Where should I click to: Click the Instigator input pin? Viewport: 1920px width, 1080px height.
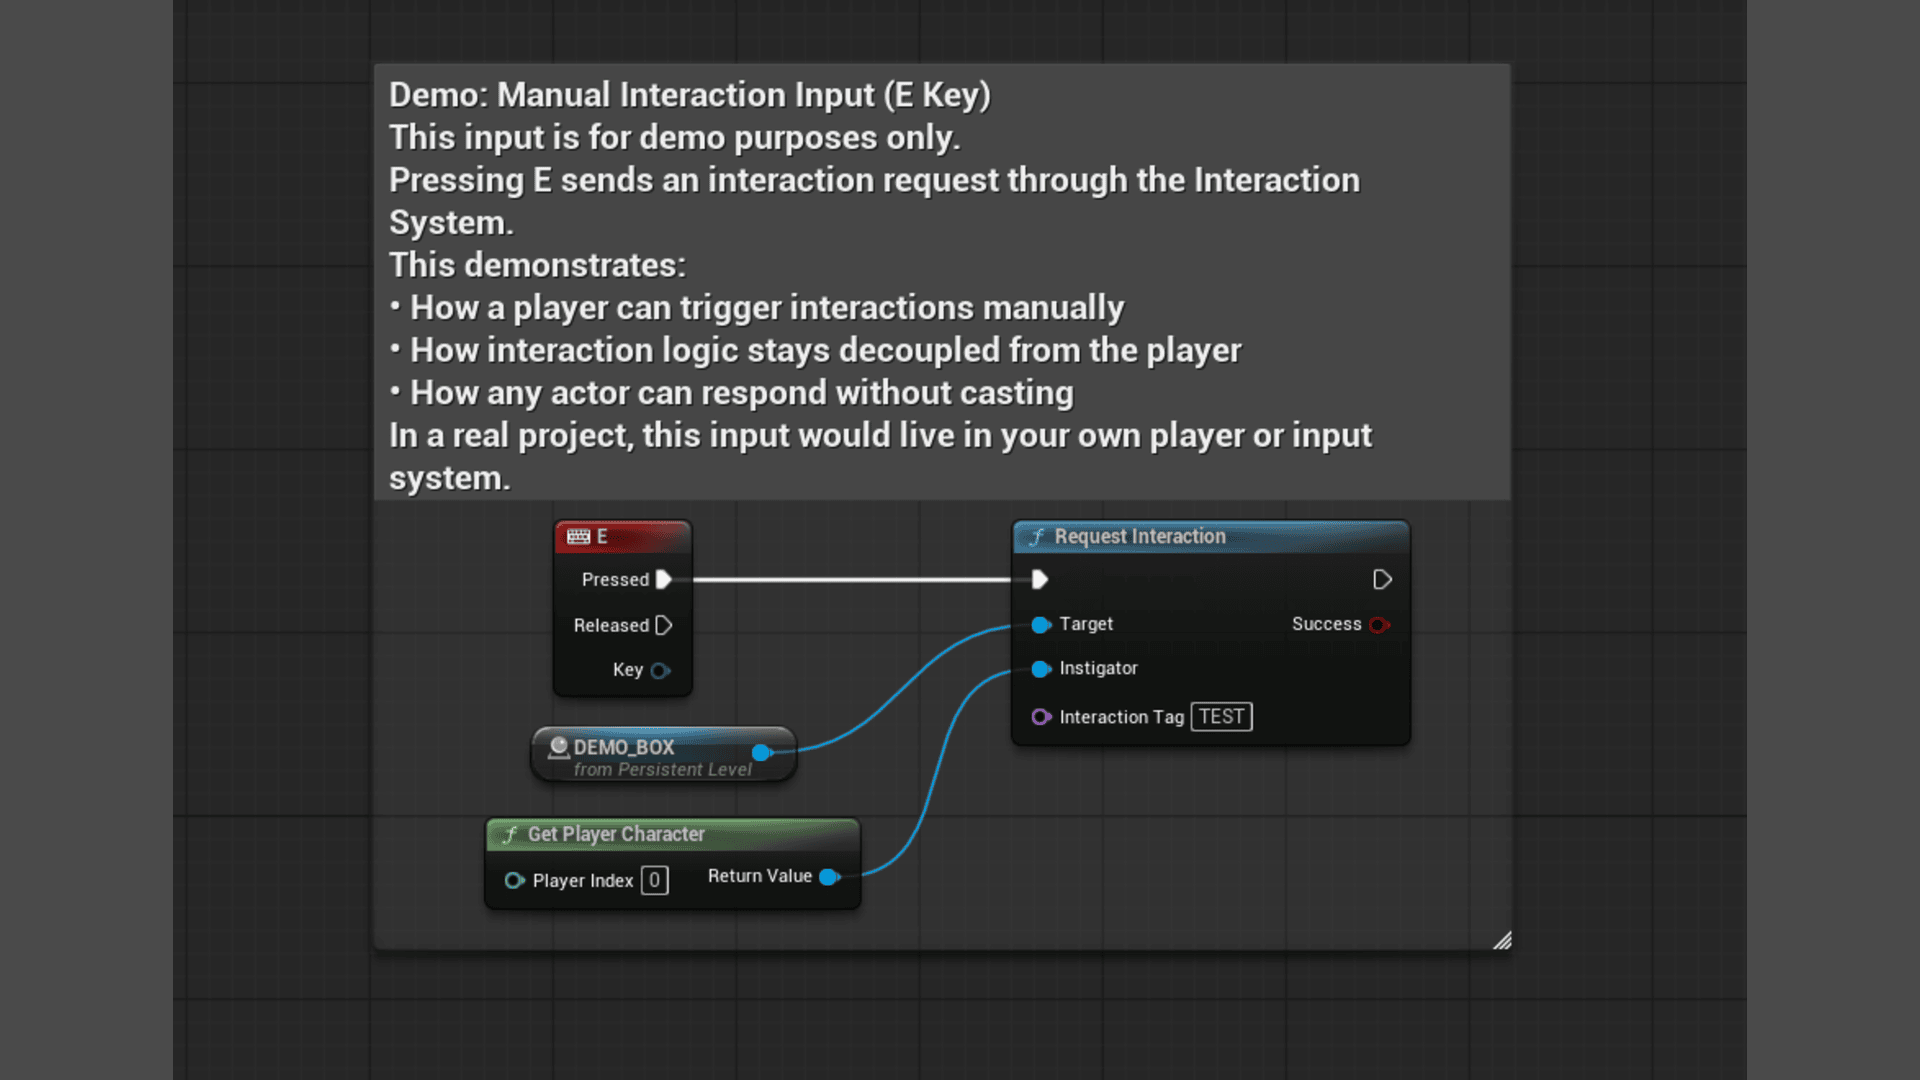point(1040,669)
